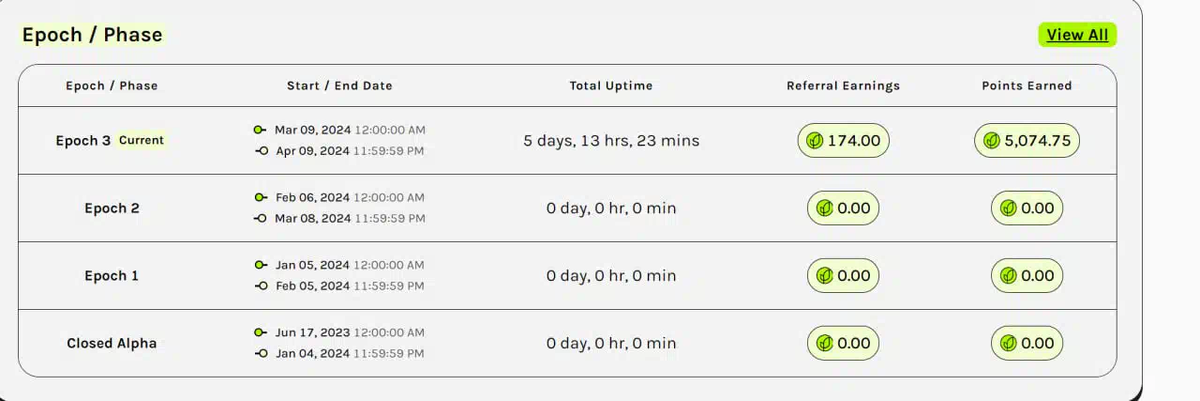Select the Epoch 2 row label
The height and width of the screenshot is (401, 1200).
[112, 209]
